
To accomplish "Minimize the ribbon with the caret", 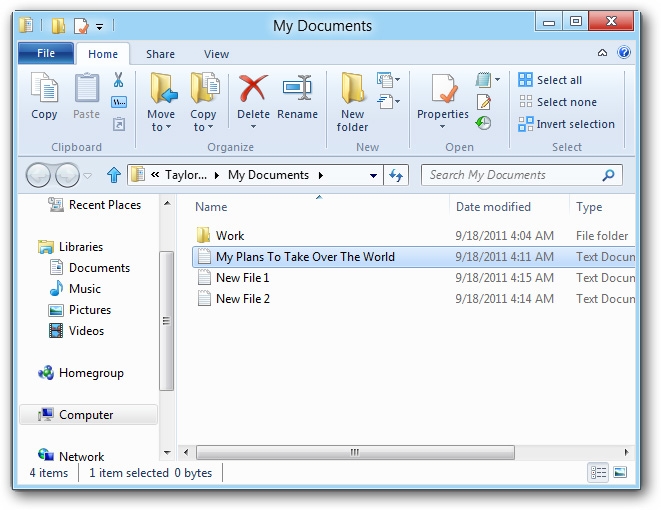I will (602, 53).
